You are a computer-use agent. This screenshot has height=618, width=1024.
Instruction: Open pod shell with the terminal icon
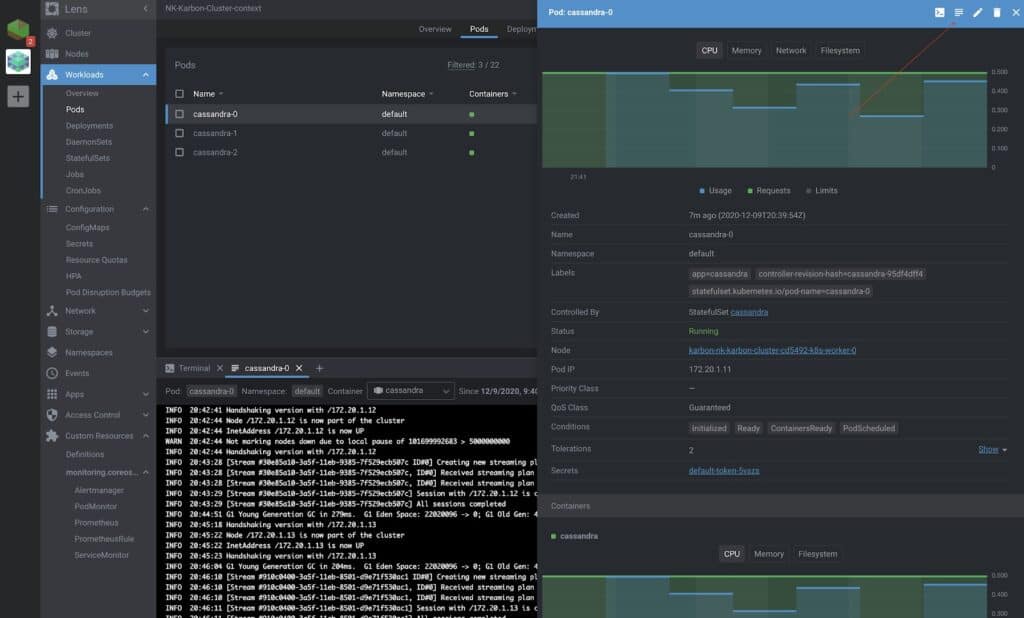[940, 12]
